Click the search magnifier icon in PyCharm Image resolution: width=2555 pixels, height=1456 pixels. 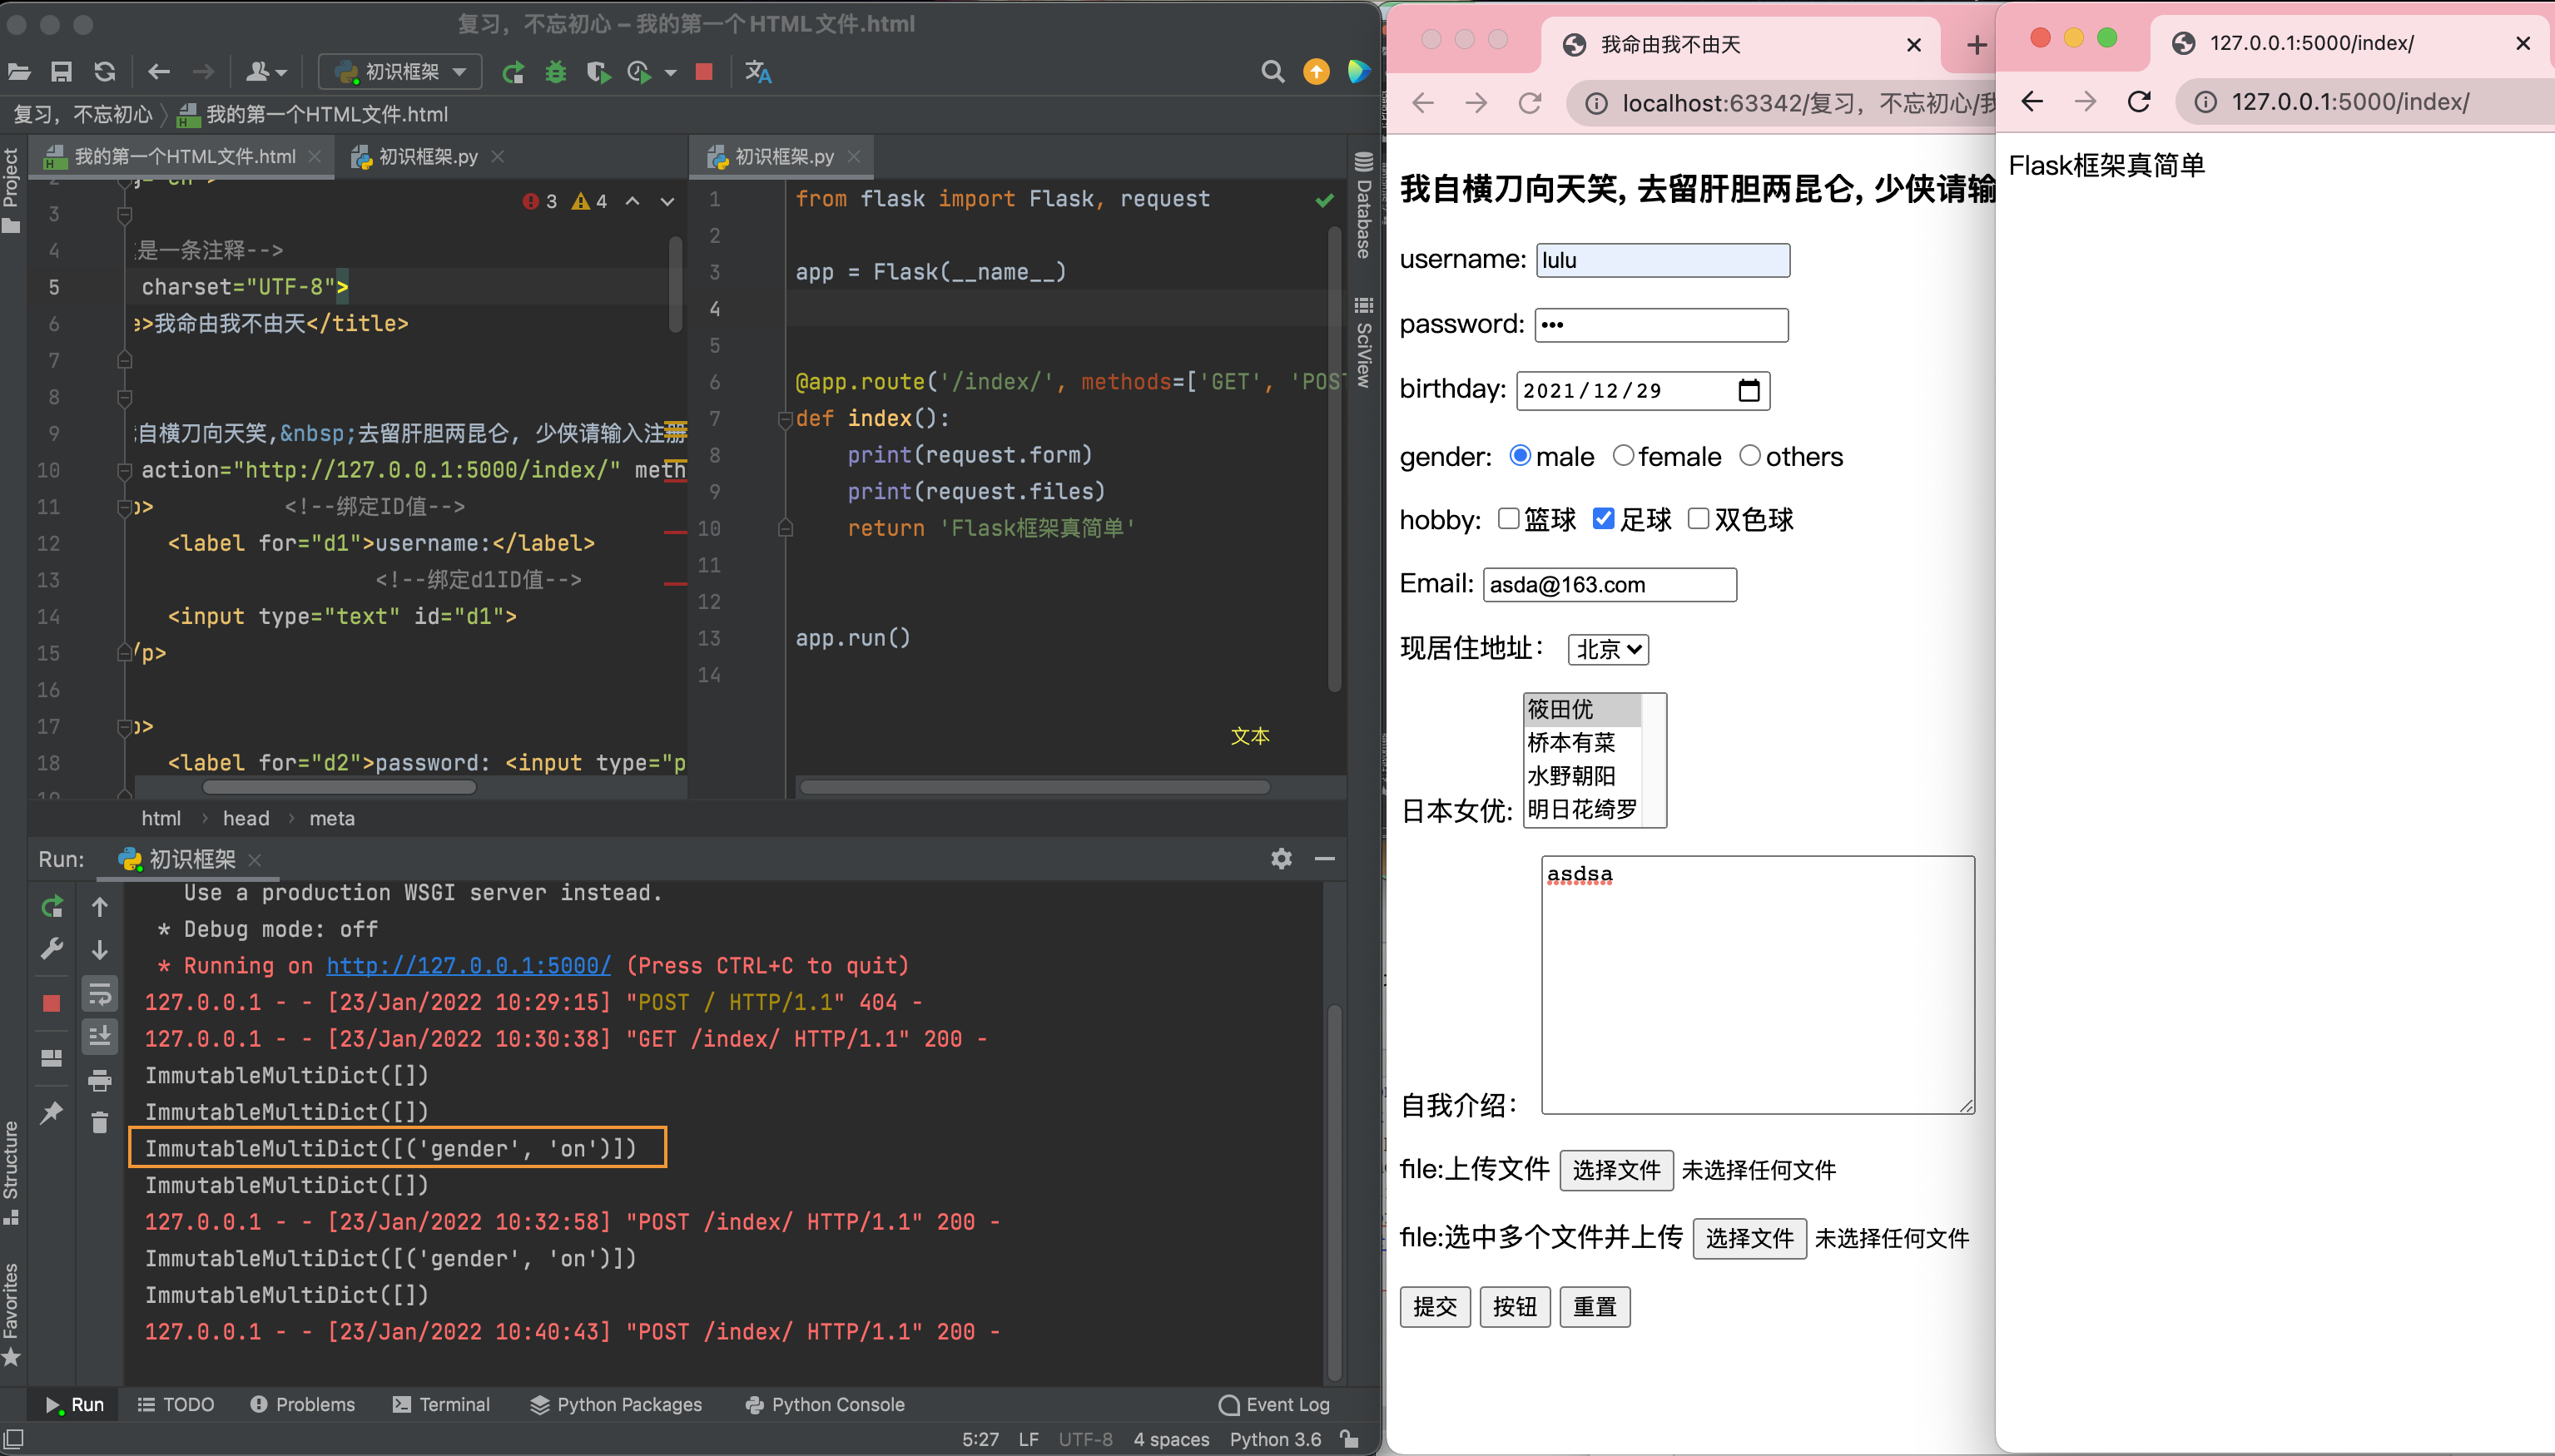(1272, 72)
